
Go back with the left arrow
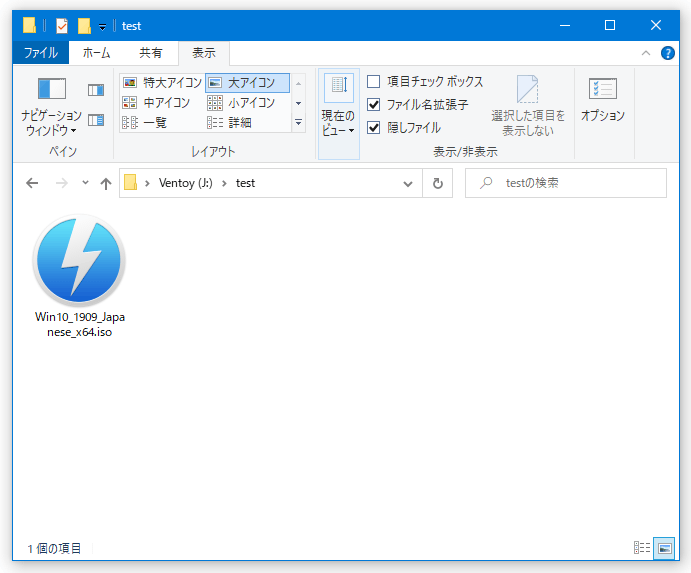point(32,183)
